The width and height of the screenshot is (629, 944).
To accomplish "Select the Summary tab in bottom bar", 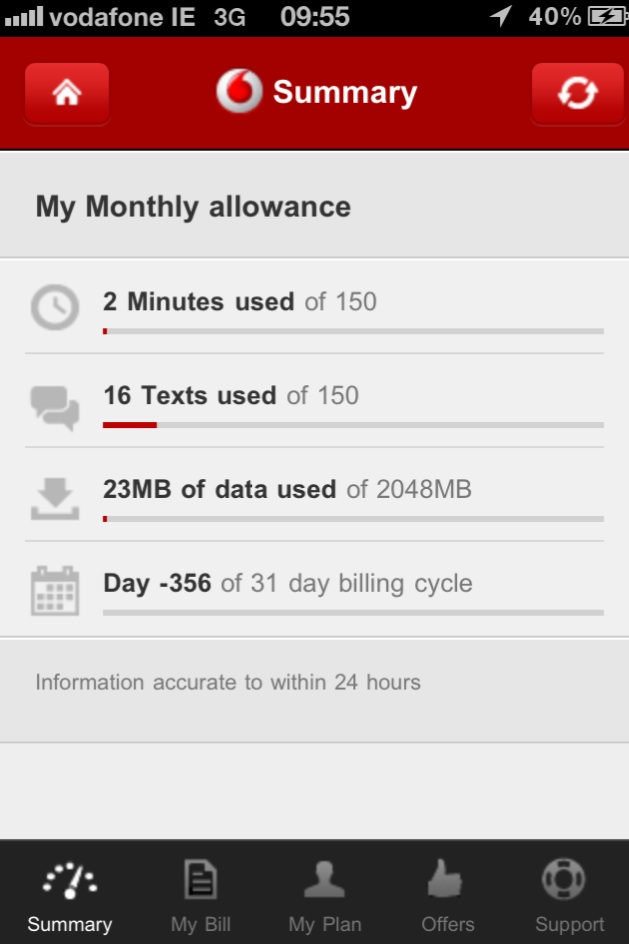I will point(70,893).
